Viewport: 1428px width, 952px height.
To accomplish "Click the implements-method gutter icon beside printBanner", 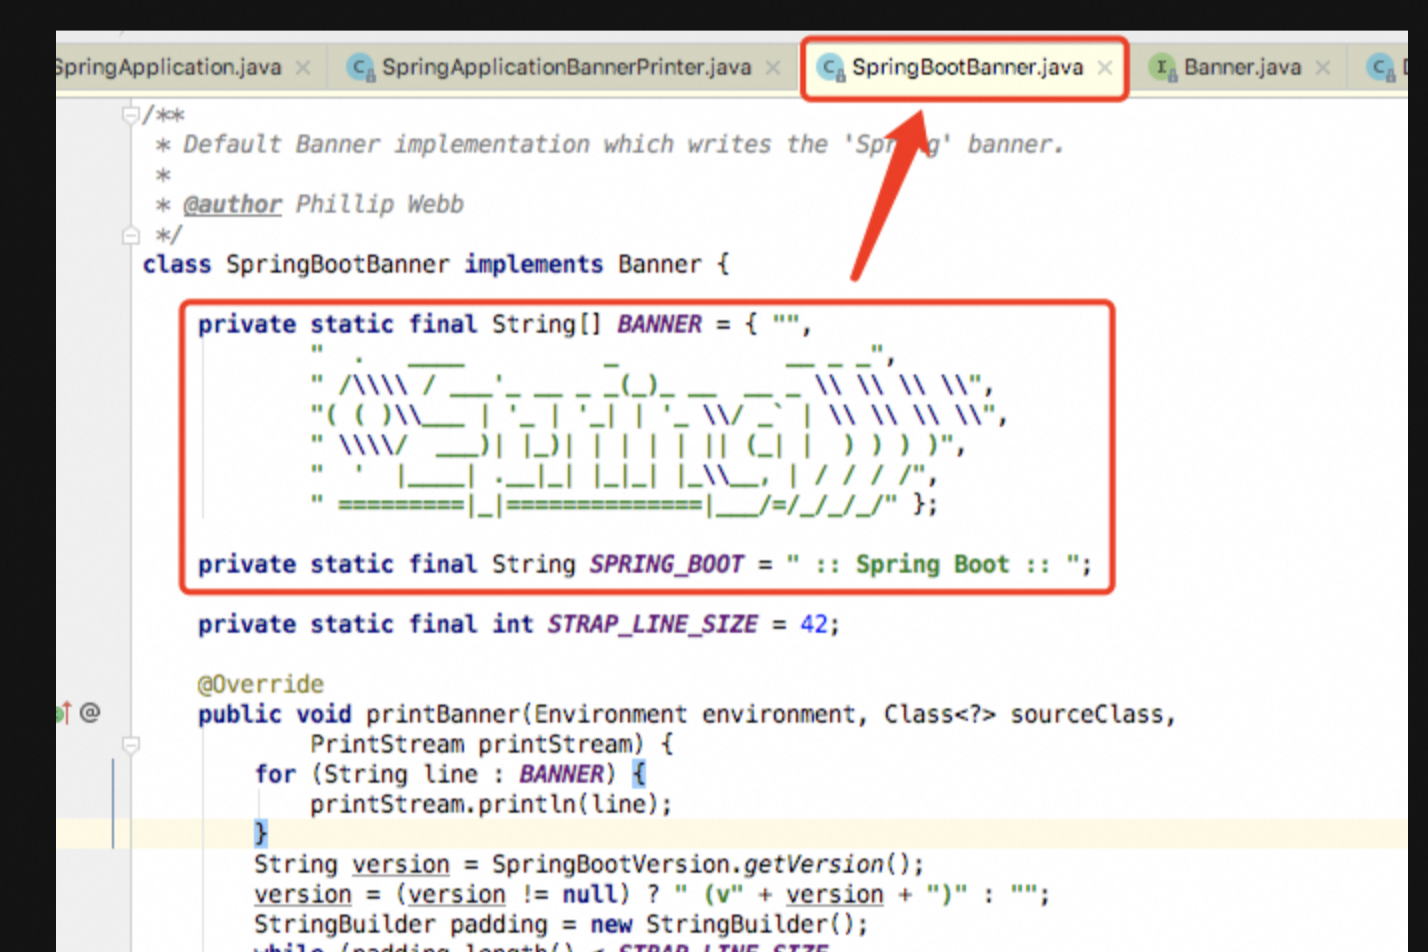I will pos(64,712).
